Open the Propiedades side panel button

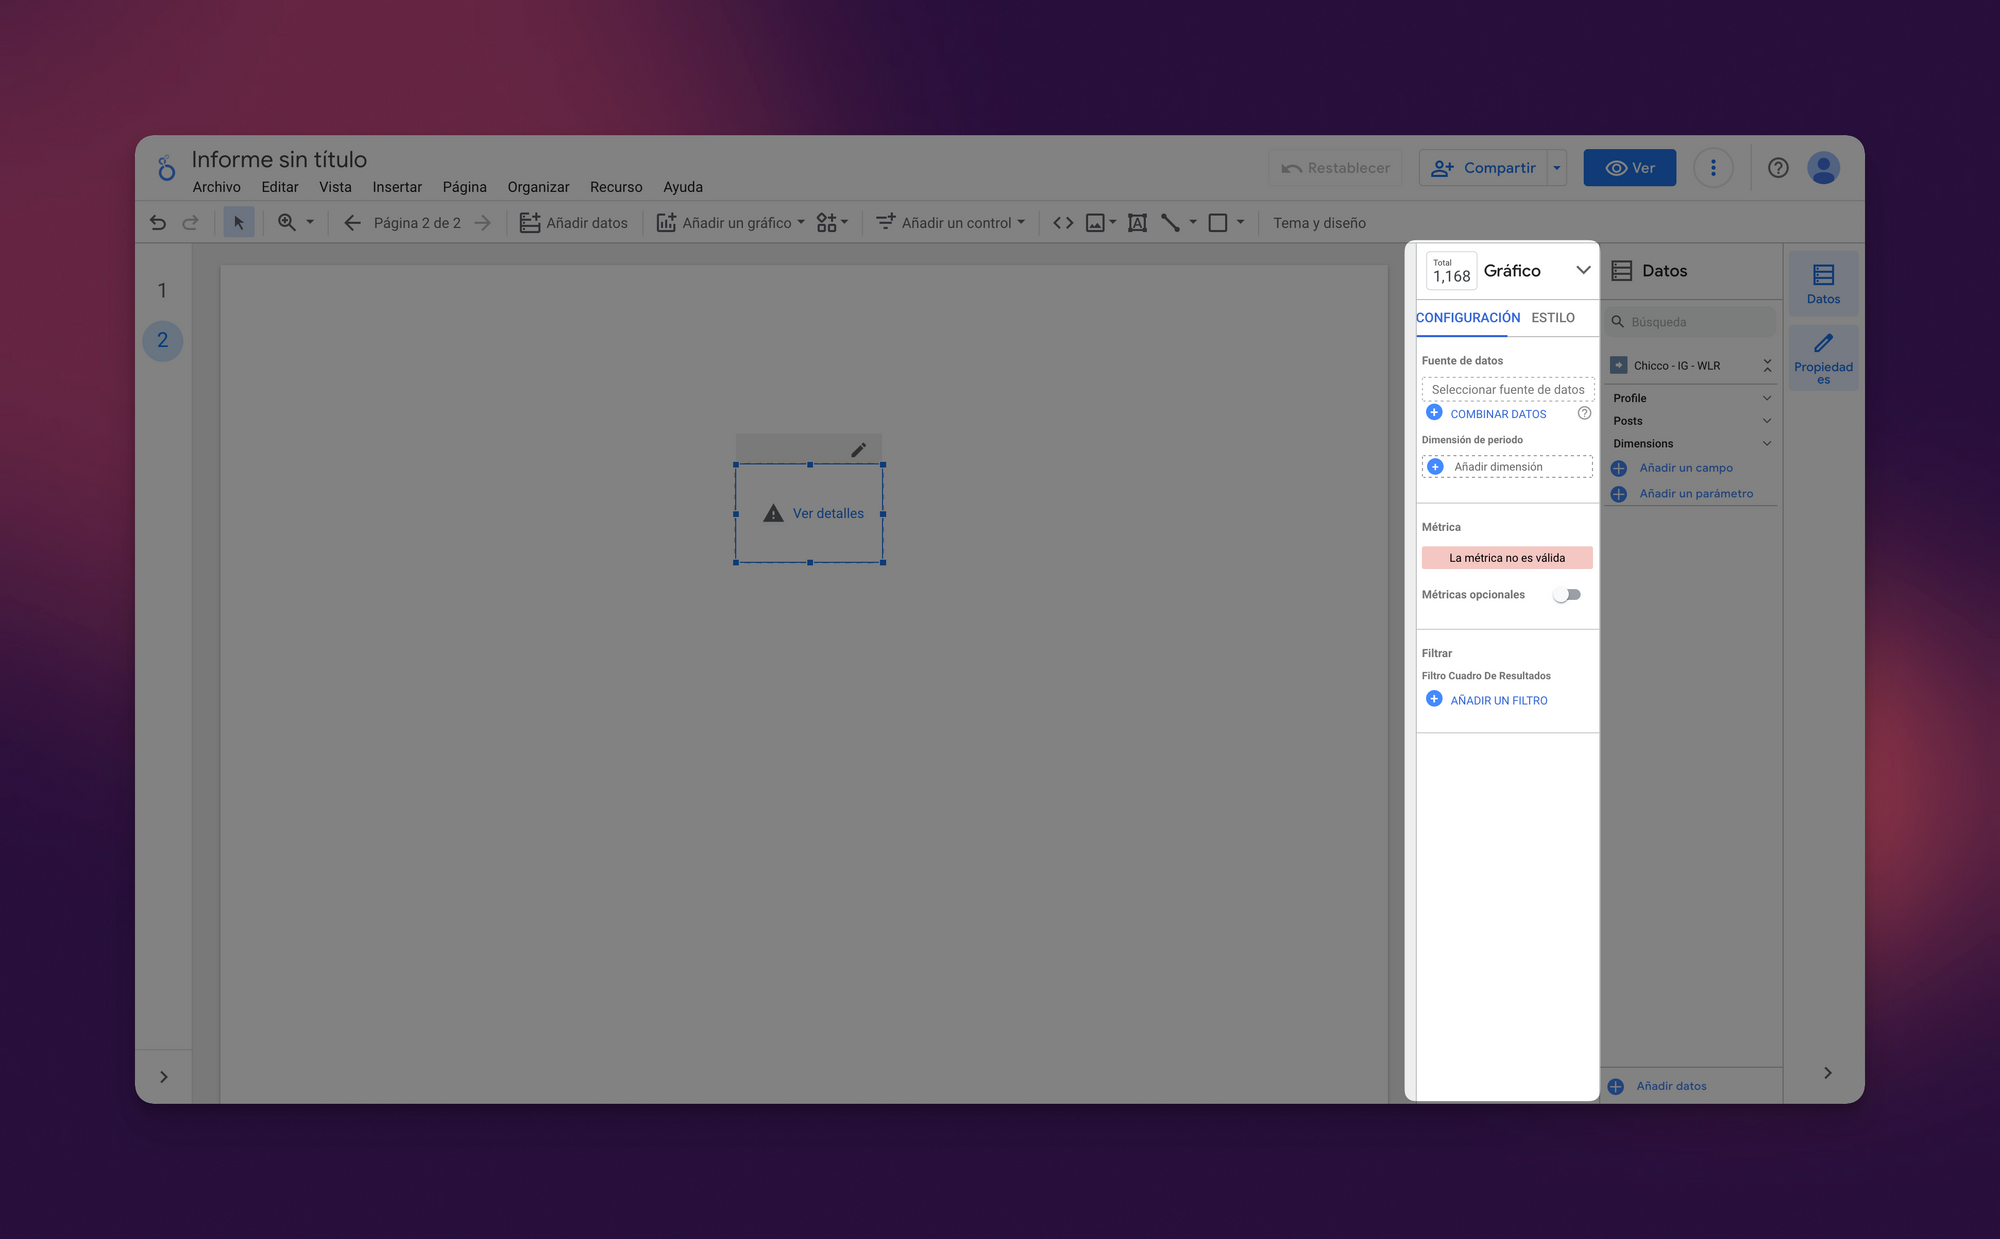click(1823, 358)
